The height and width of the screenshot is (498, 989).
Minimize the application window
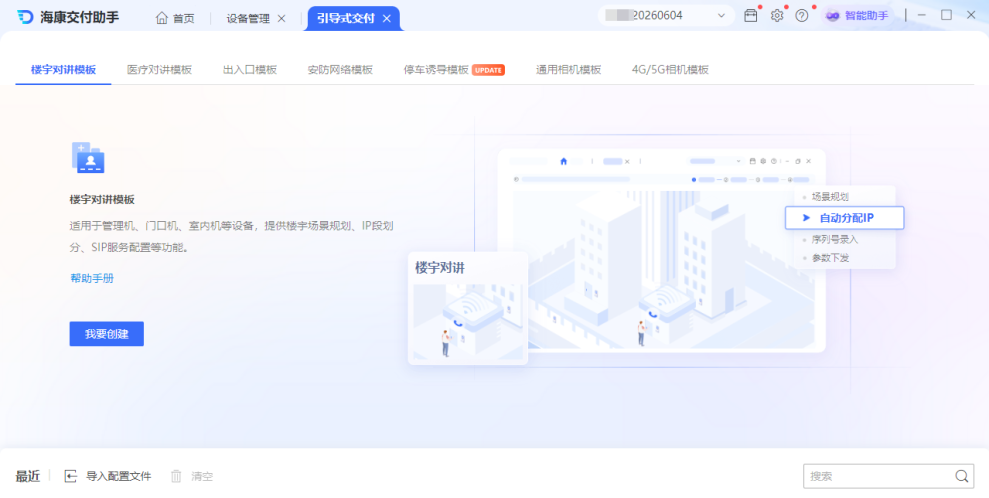(922, 15)
